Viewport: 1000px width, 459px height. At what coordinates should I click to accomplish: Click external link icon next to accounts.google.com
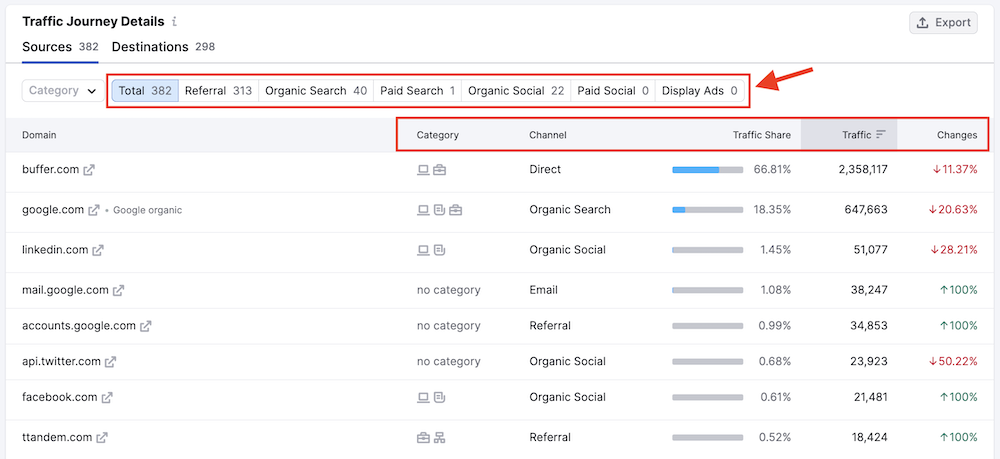[x=145, y=326]
